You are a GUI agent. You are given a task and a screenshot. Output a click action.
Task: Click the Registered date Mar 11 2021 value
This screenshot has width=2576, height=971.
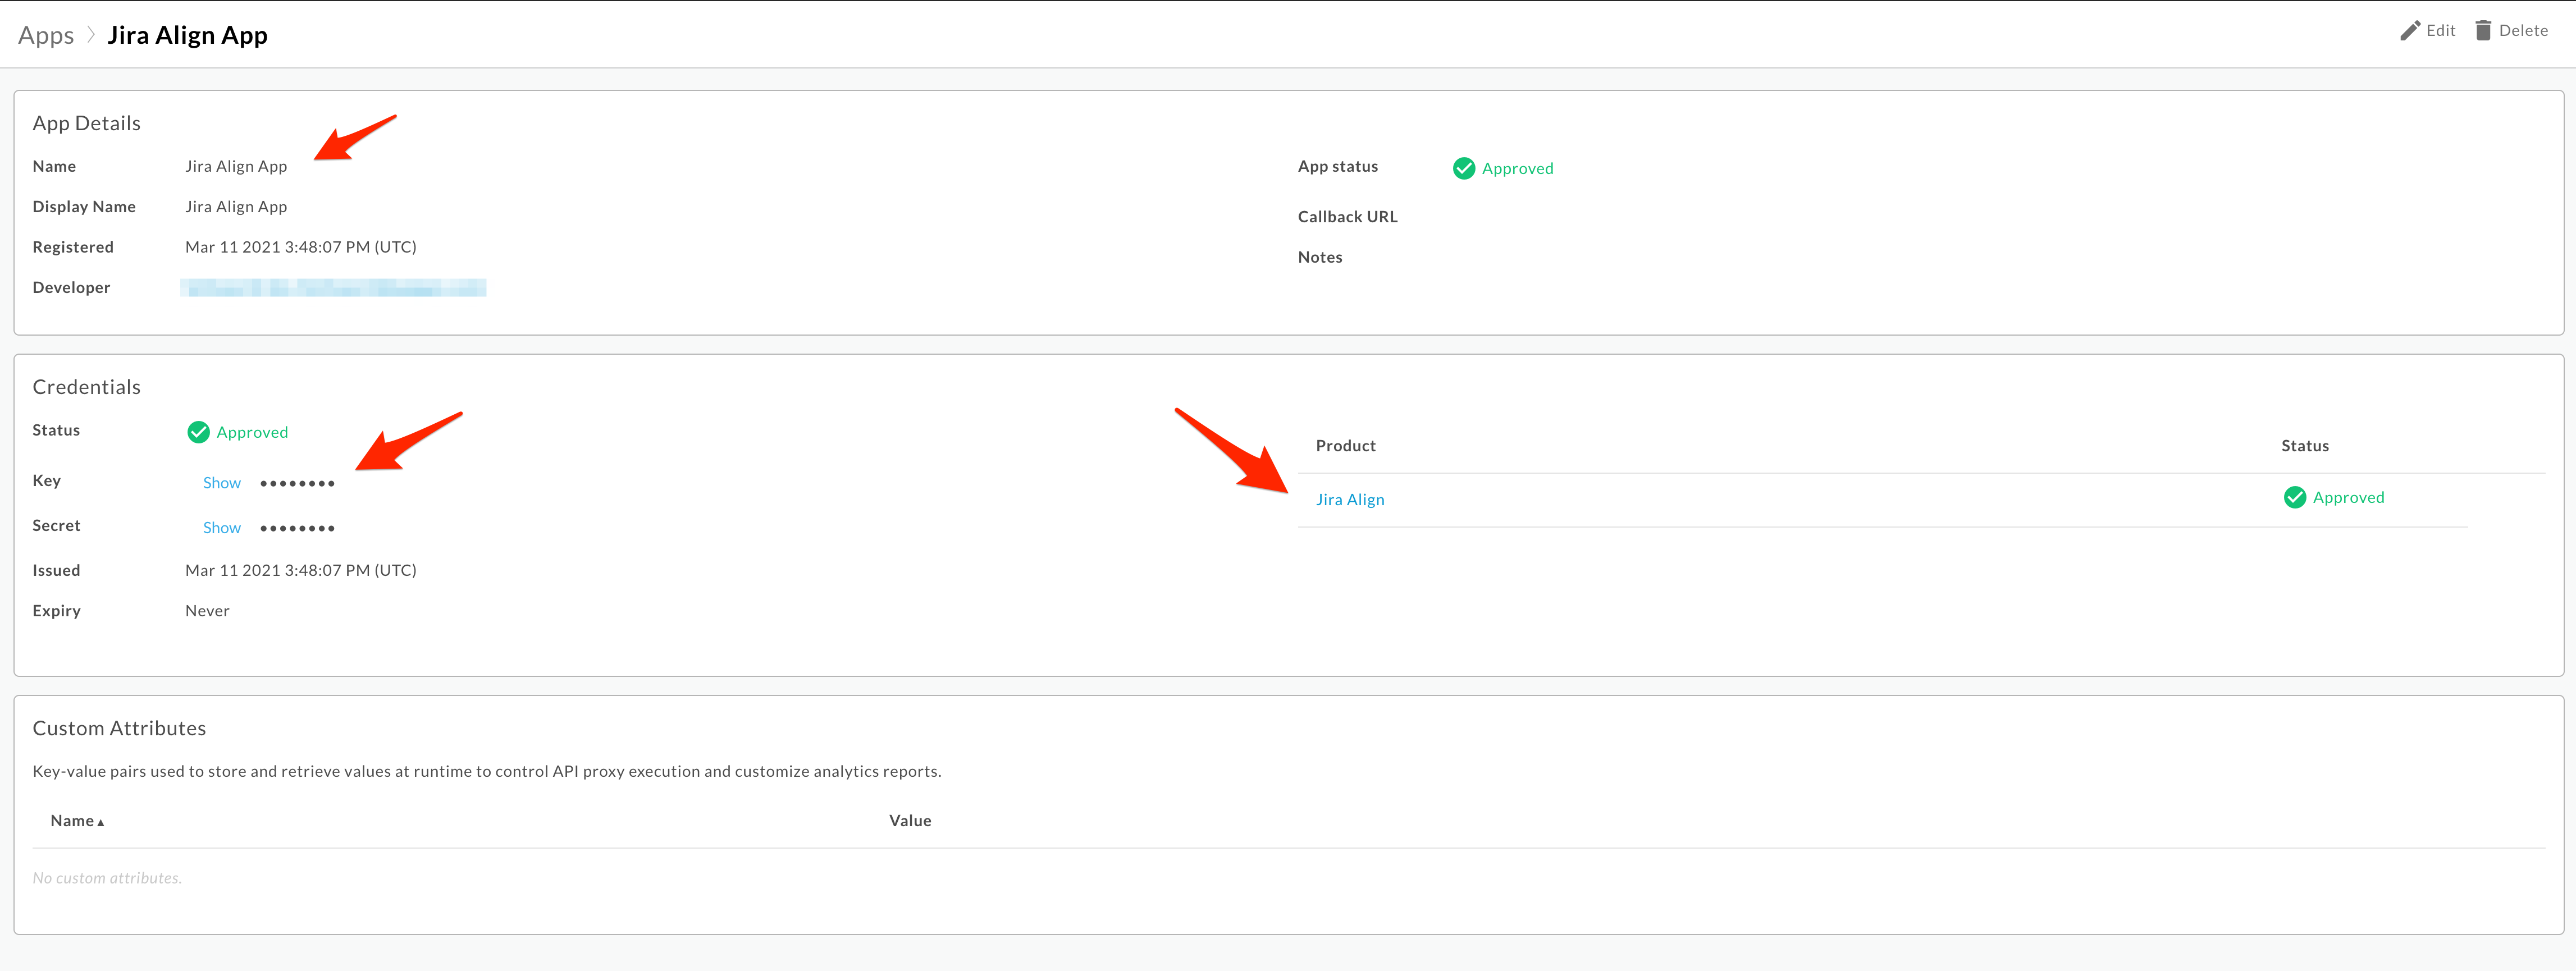point(301,247)
